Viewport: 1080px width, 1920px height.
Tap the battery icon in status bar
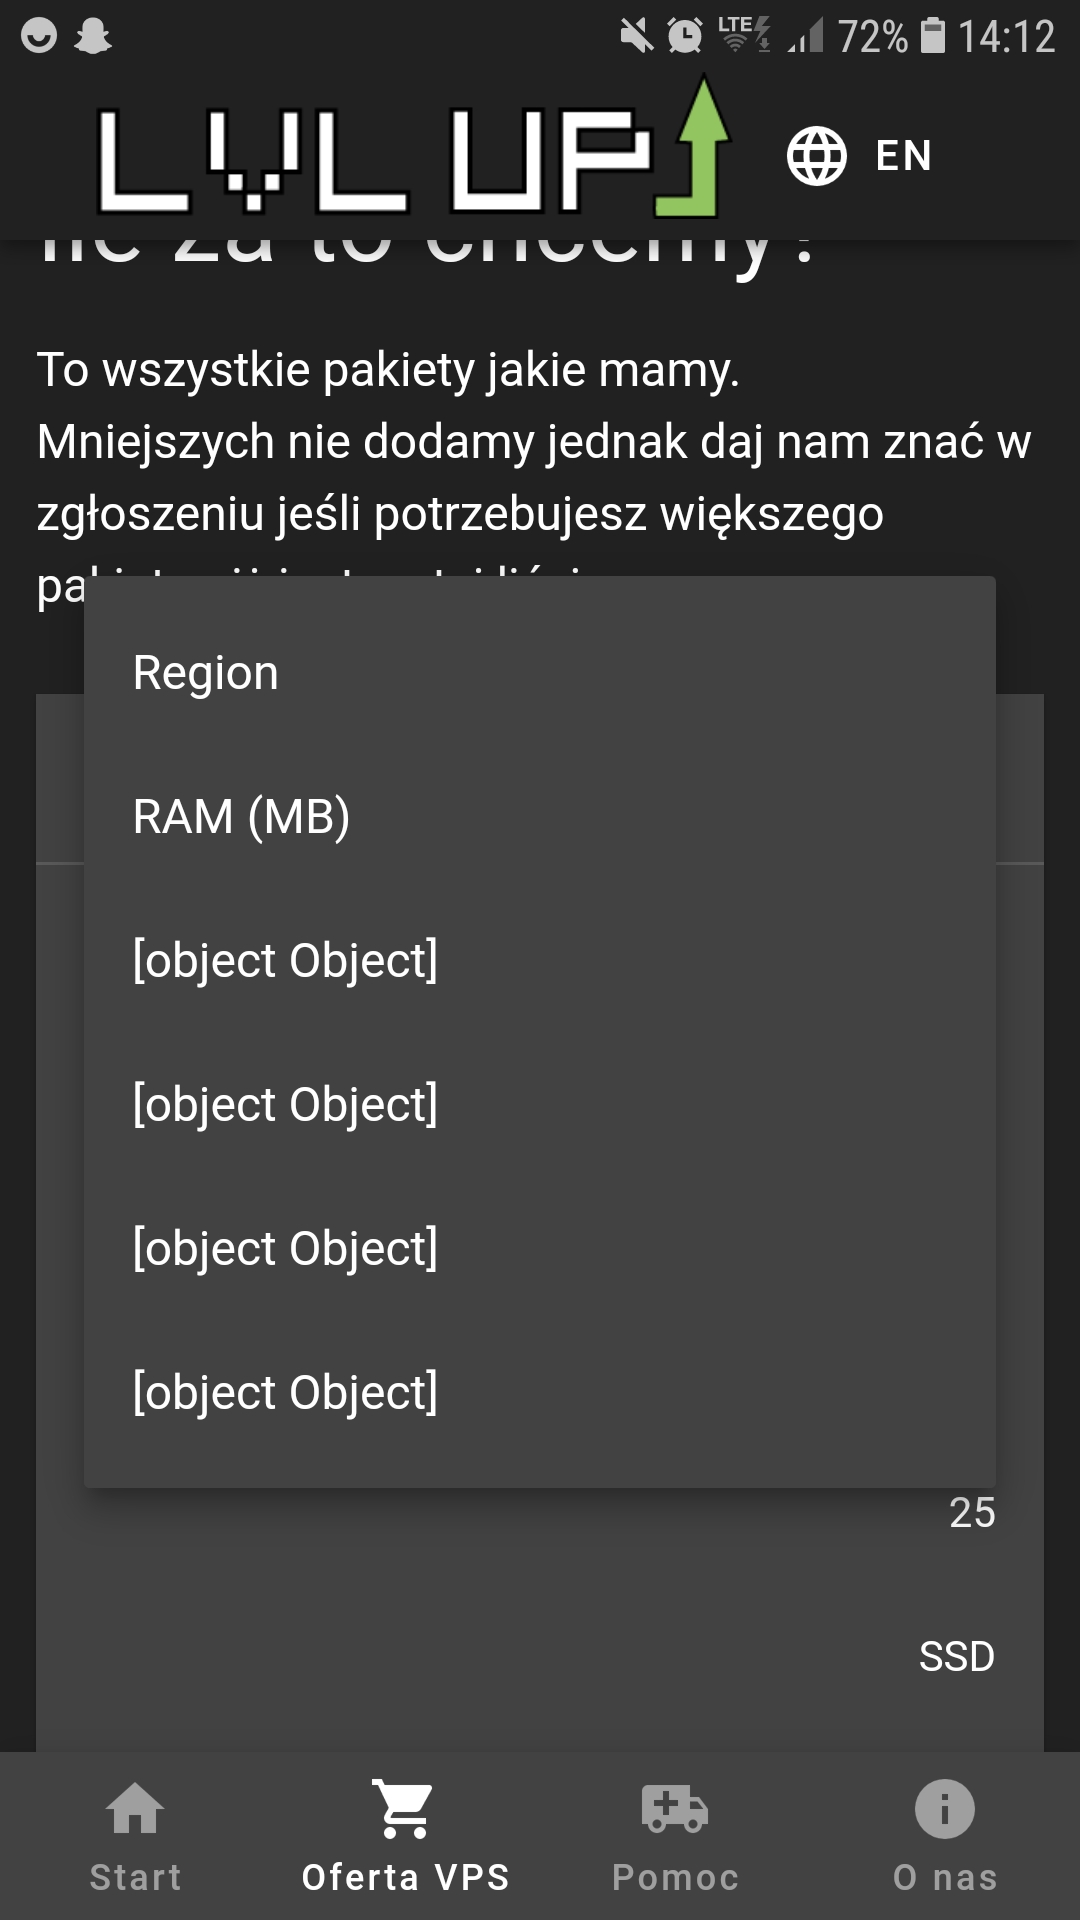click(x=933, y=36)
